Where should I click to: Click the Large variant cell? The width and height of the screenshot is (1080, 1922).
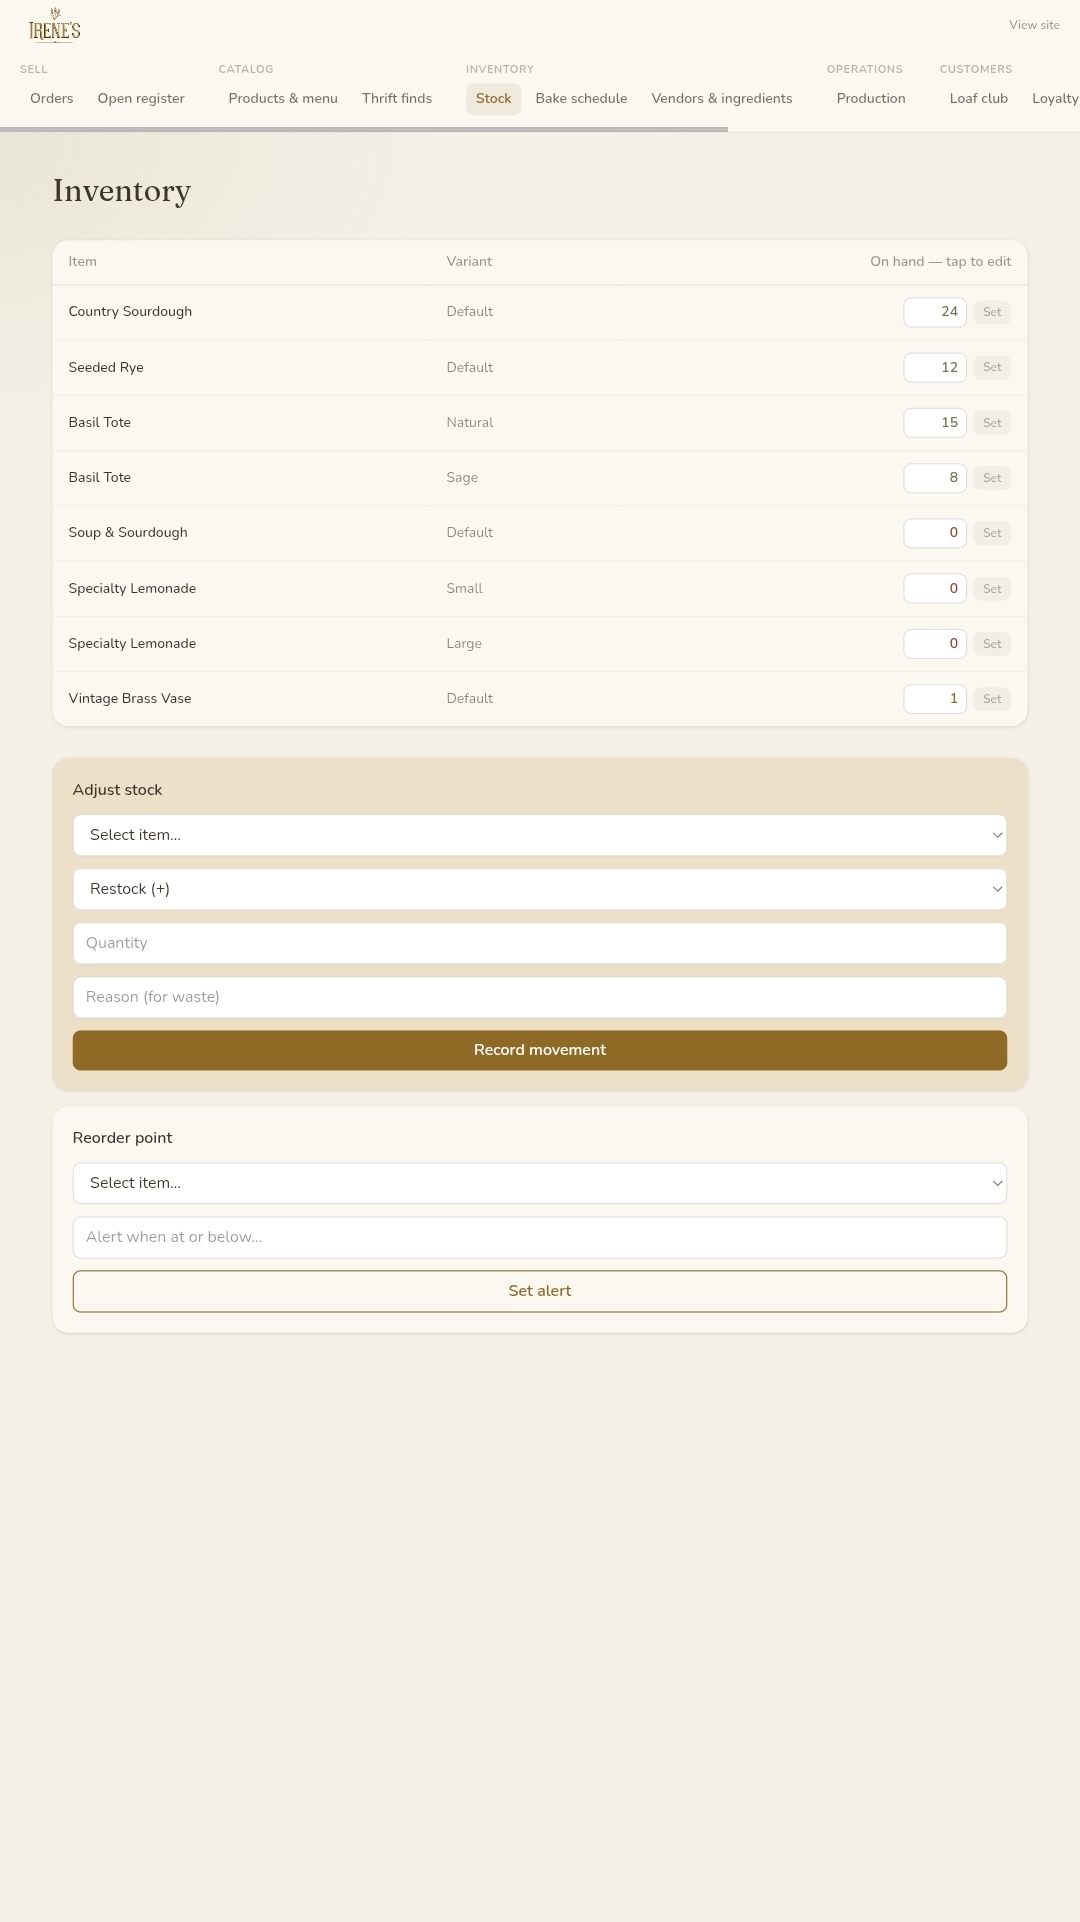(464, 644)
